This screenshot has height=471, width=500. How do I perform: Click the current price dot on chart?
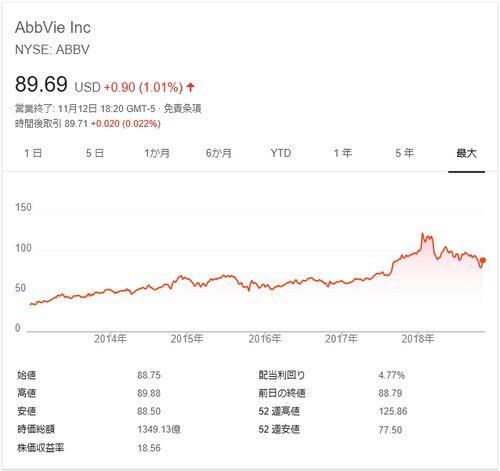482,260
